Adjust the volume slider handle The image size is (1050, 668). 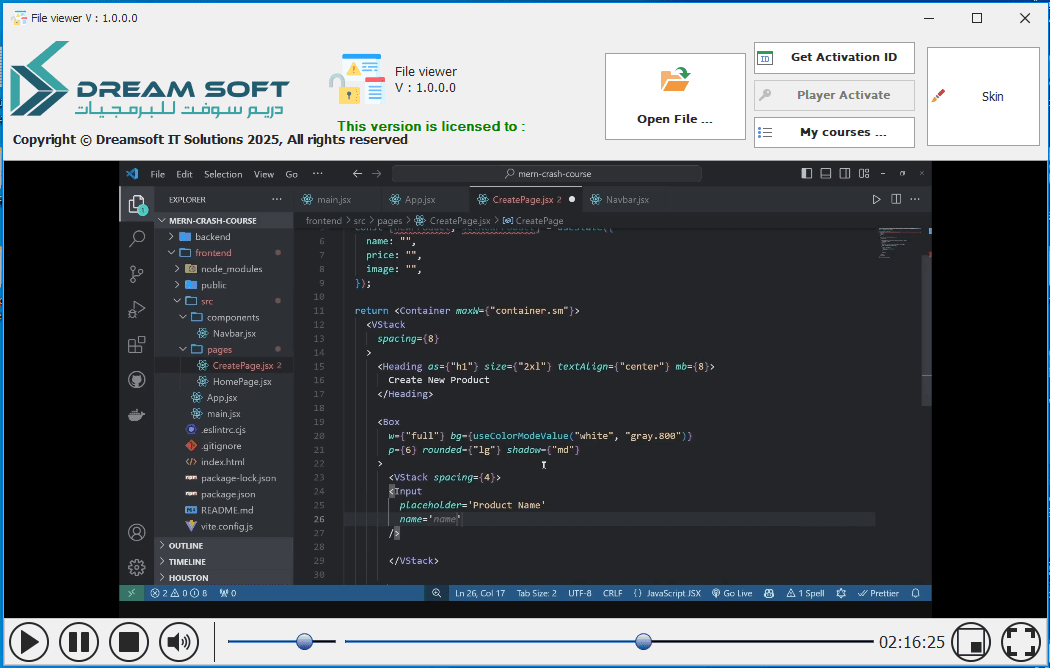[x=305, y=641]
